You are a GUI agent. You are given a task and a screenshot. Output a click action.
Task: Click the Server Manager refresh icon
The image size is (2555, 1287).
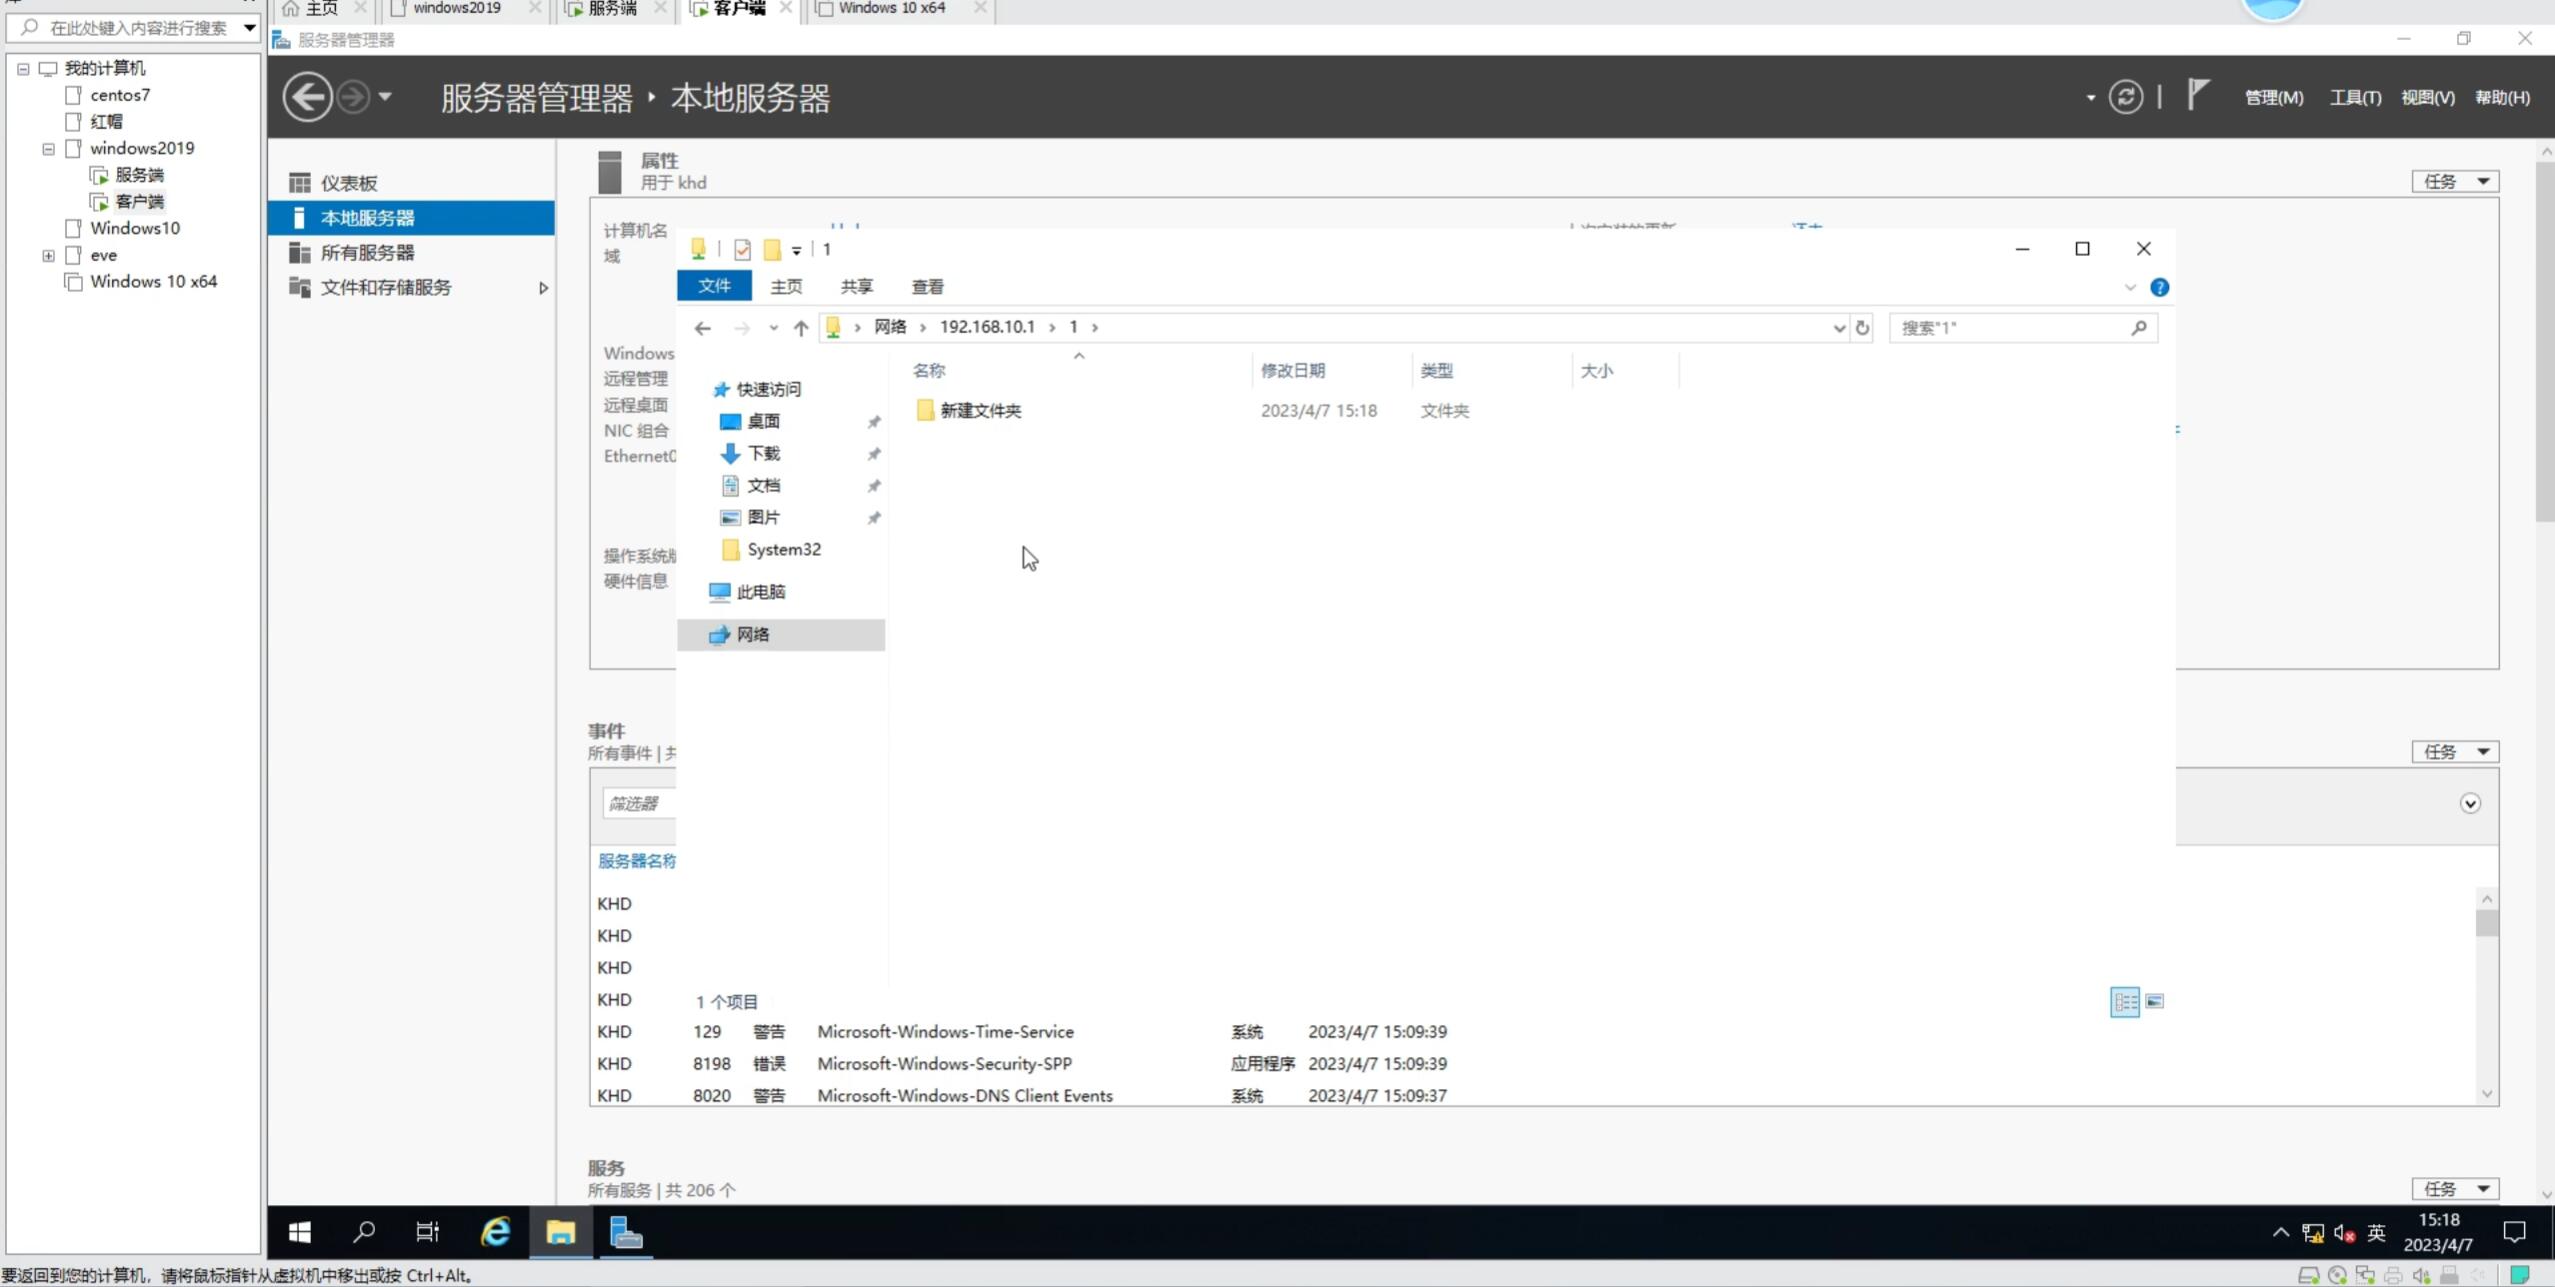[2125, 97]
